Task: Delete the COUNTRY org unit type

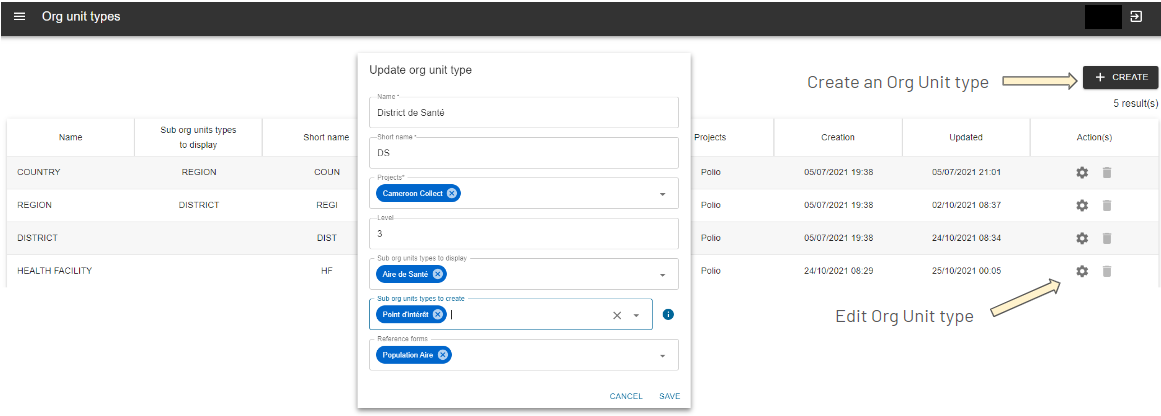Action: tap(1107, 172)
